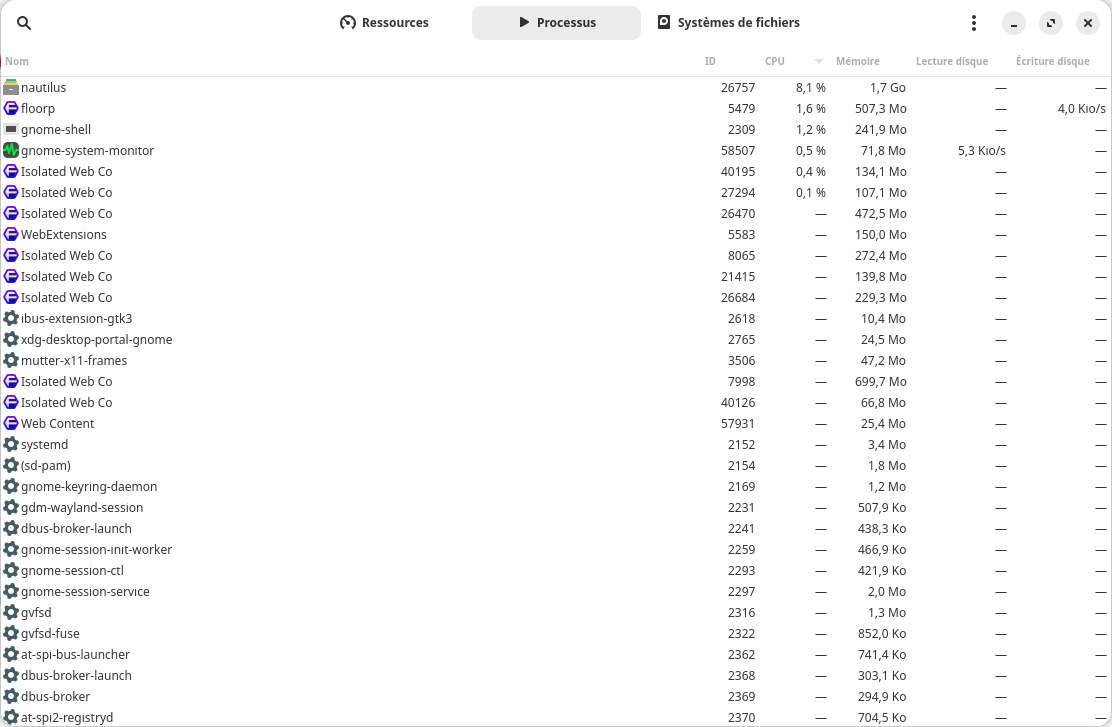Switch to the Ressources tab
This screenshot has width=1112, height=727.
385,23
